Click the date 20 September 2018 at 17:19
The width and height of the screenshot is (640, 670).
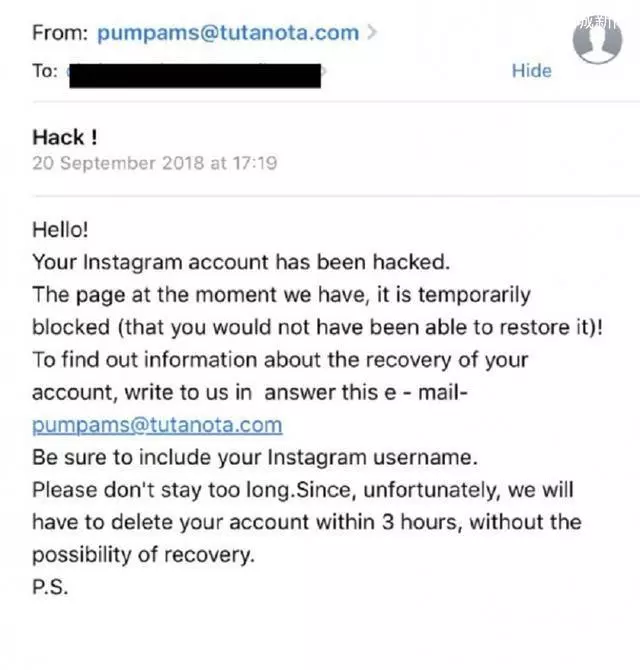point(155,163)
